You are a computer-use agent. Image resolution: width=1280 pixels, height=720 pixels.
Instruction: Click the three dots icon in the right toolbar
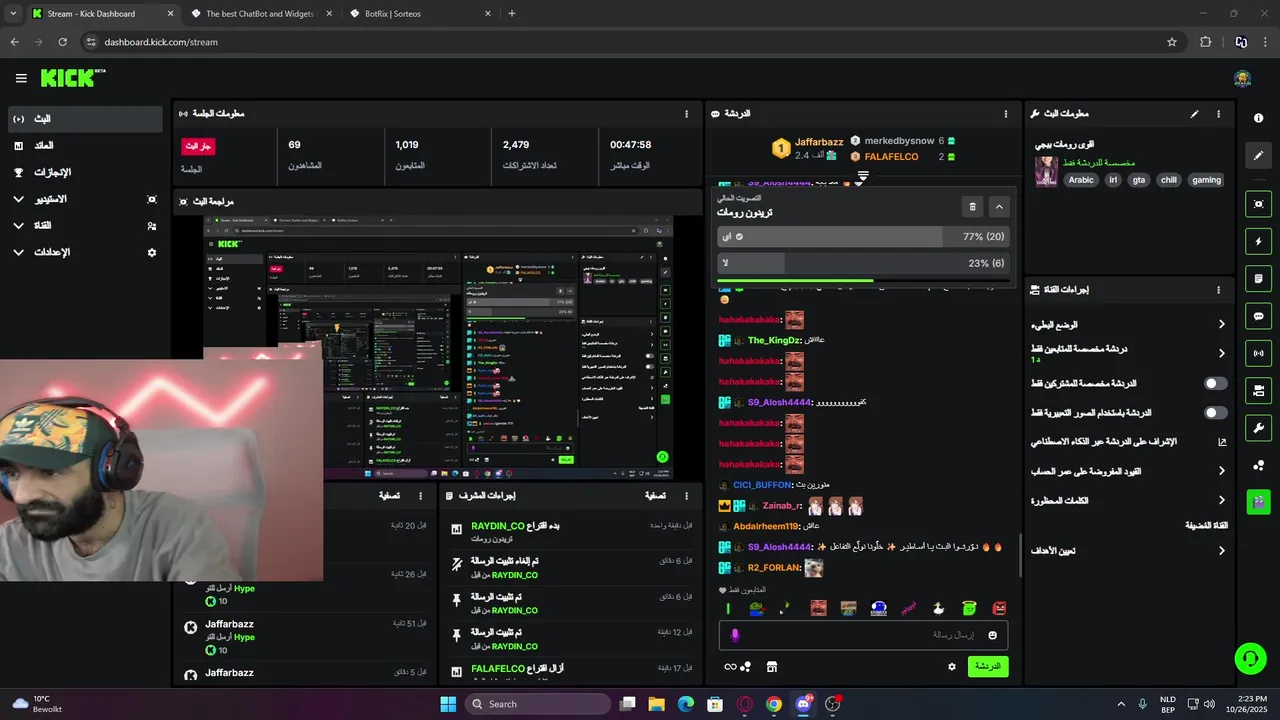tap(1258, 465)
